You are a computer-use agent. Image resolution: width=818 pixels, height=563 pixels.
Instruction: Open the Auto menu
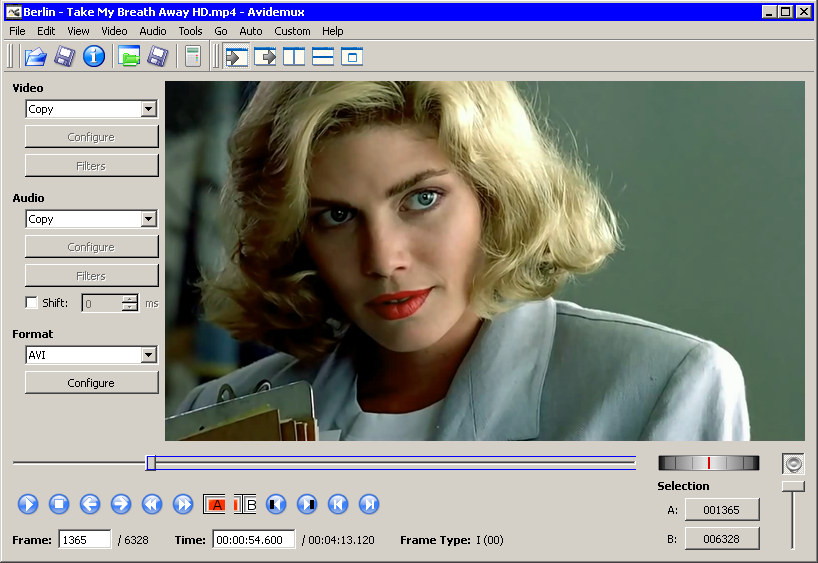[x=251, y=31]
